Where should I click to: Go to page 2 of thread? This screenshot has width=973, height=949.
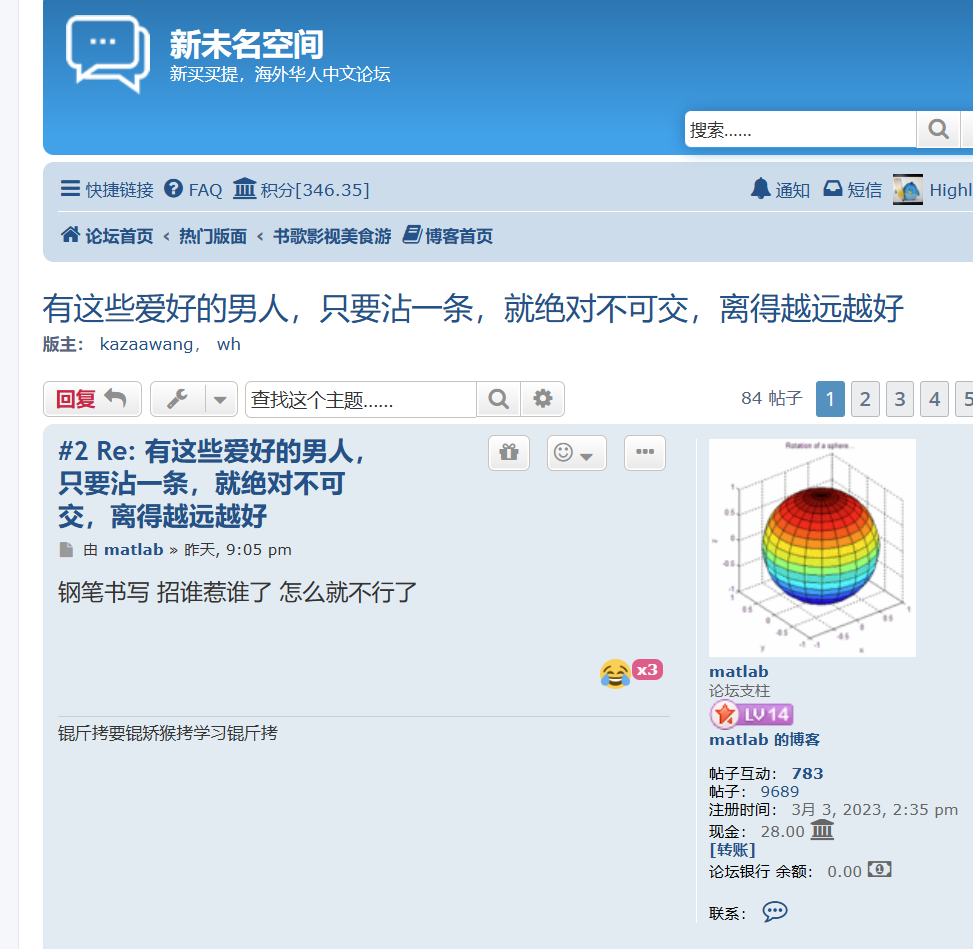coord(865,399)
